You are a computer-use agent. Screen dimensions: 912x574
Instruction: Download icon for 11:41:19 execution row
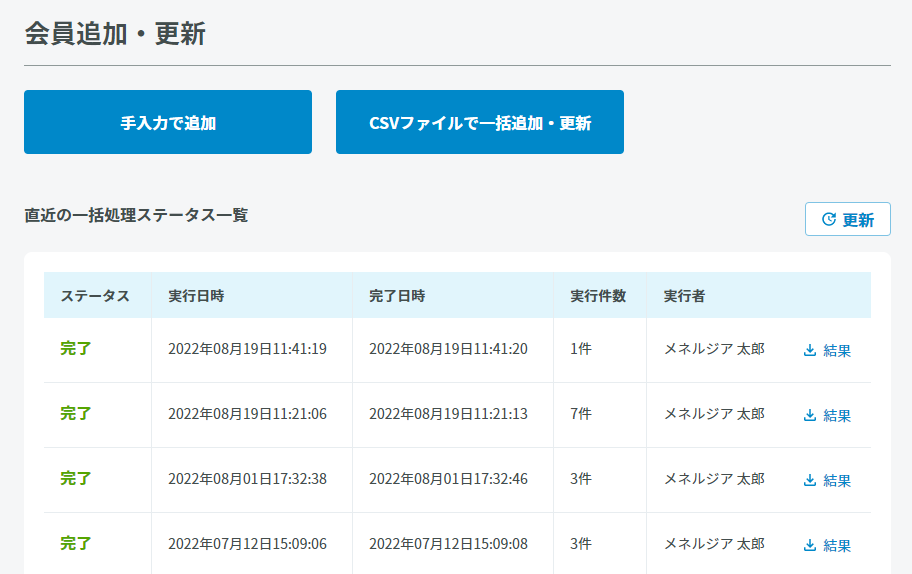(810, 350)
